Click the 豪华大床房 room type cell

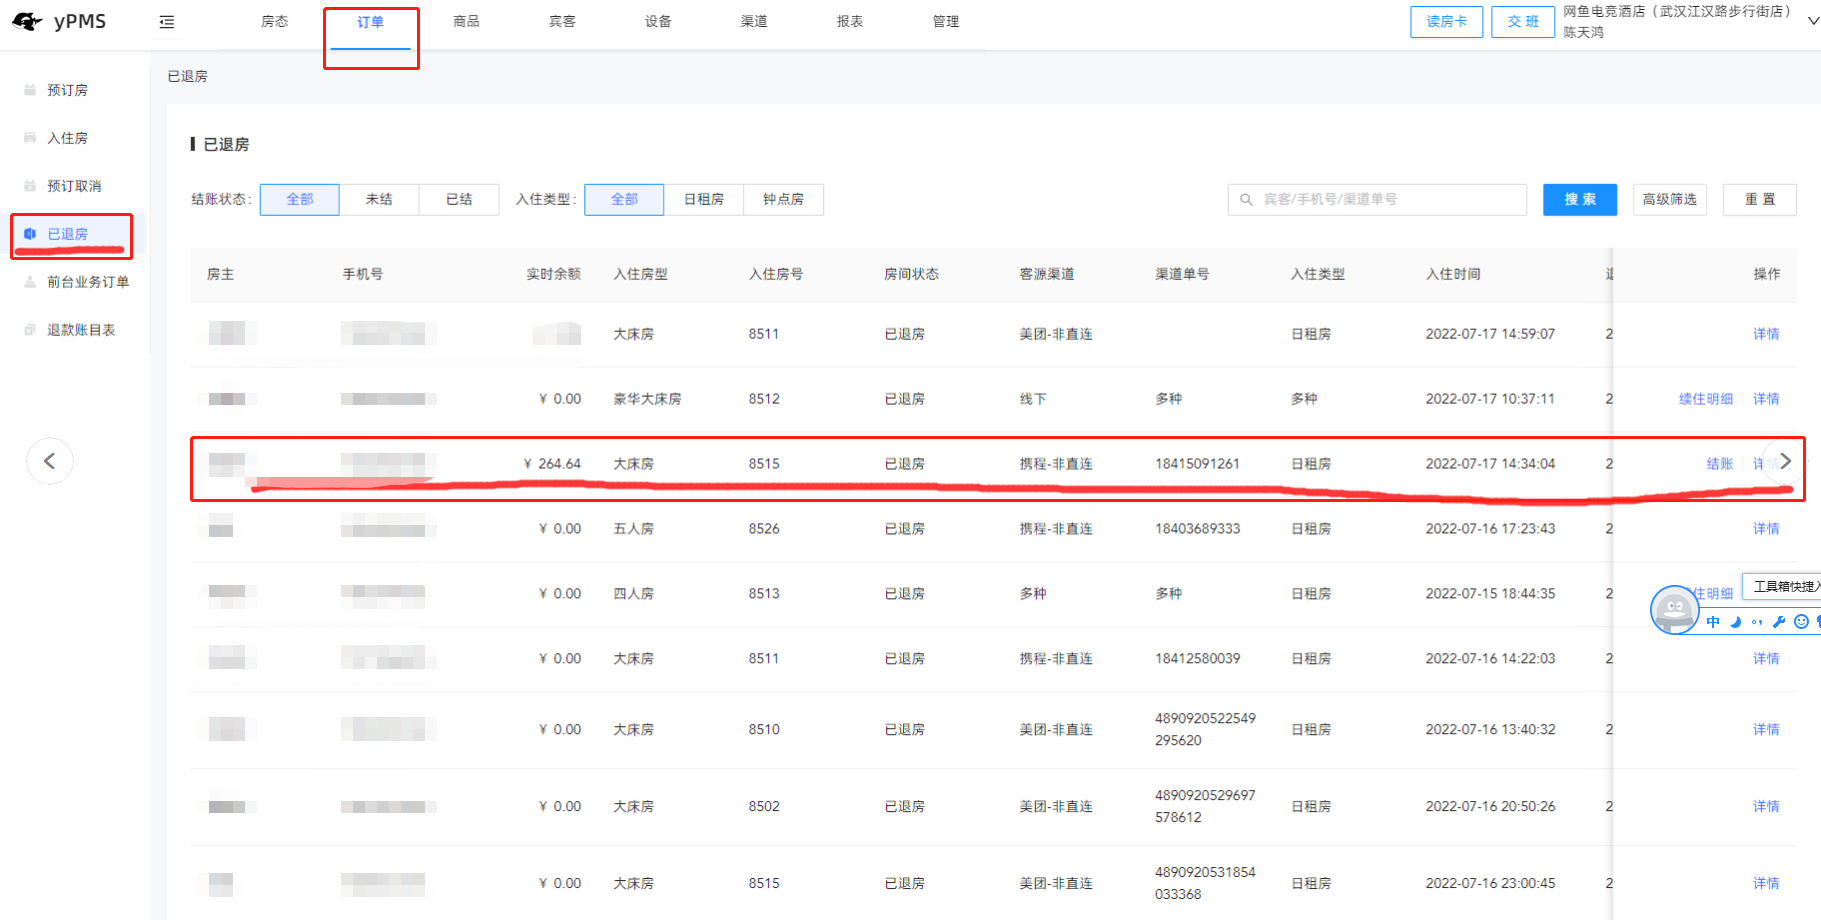coord(647,399)
